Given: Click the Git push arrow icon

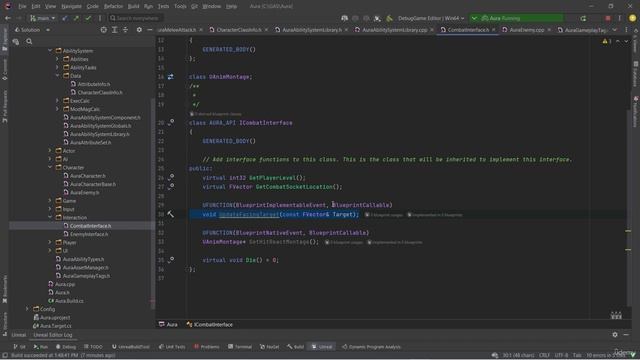Looking at the screenshot, I should click(76, 18).
